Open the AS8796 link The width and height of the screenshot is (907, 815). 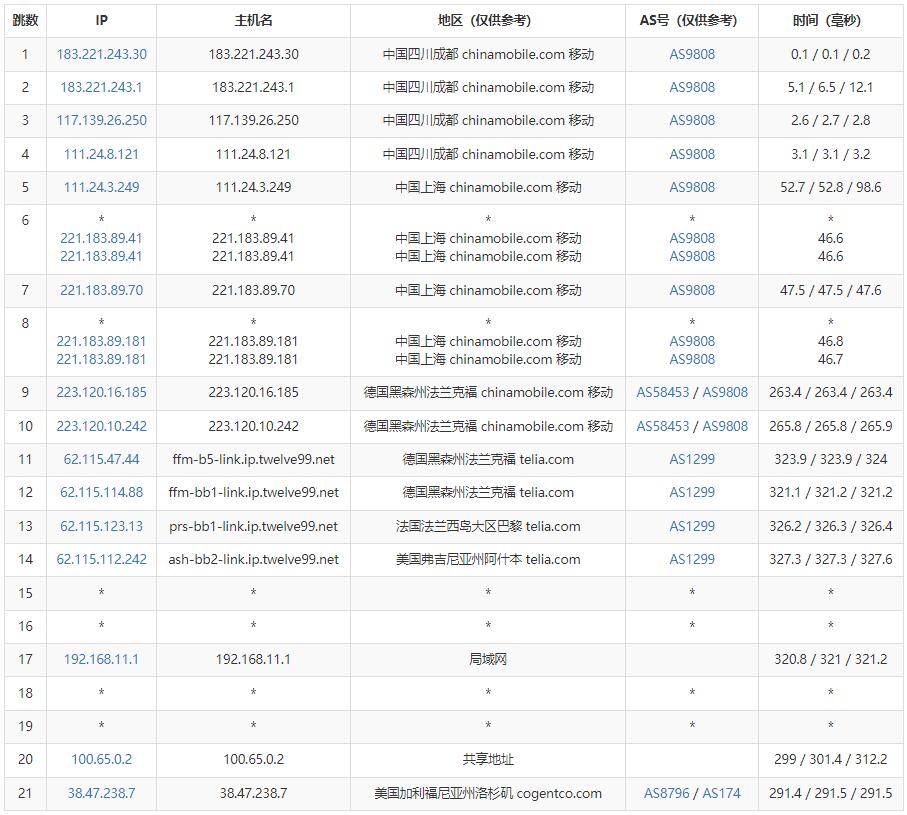click(x=666, y=793)
